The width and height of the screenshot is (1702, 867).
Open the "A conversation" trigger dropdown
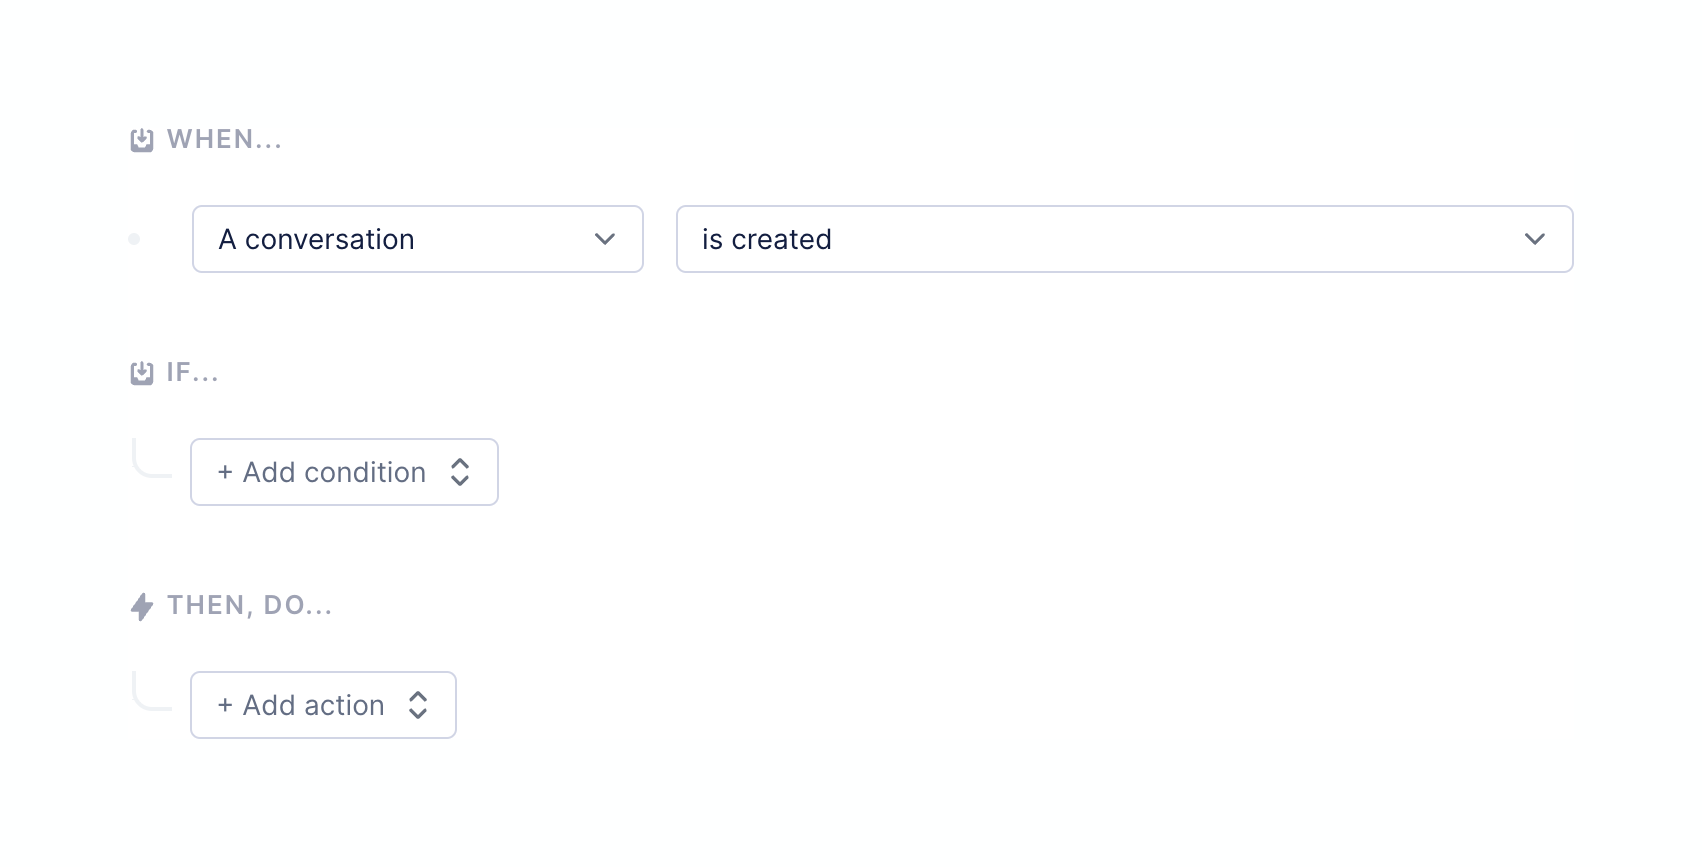pos(417,239)
